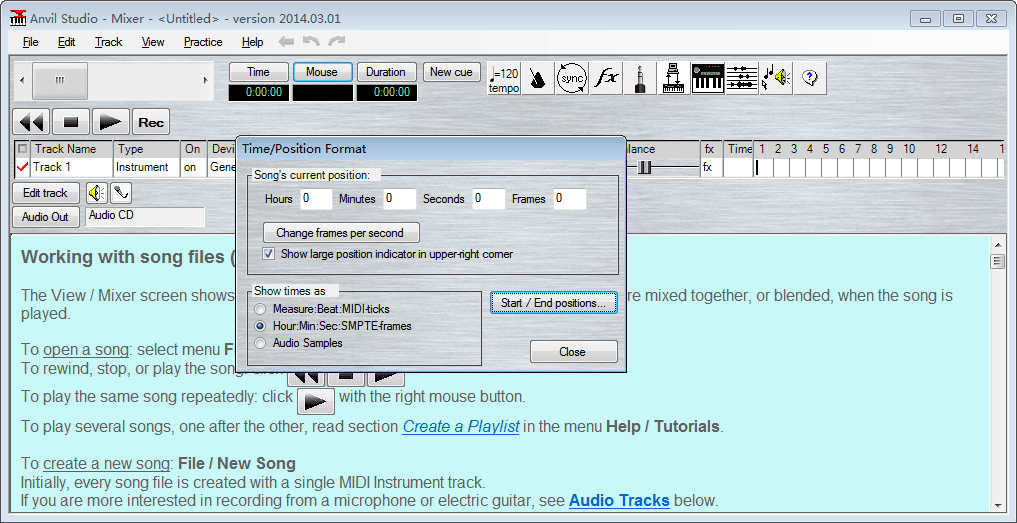Open the metronome tool

(538, 78)
